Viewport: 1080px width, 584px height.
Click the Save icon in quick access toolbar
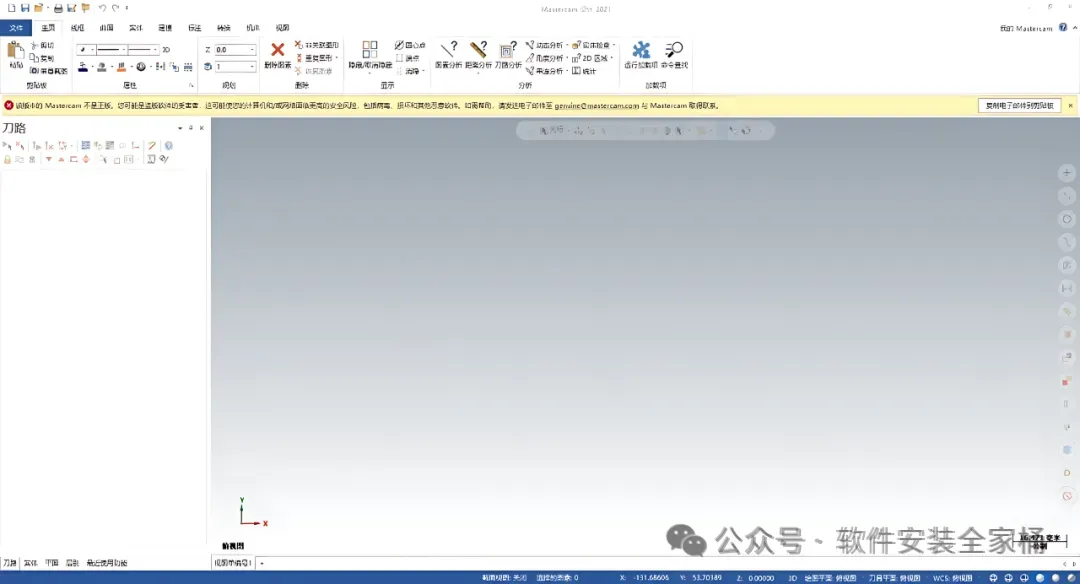pyautogui.click(x=25, y=8)
